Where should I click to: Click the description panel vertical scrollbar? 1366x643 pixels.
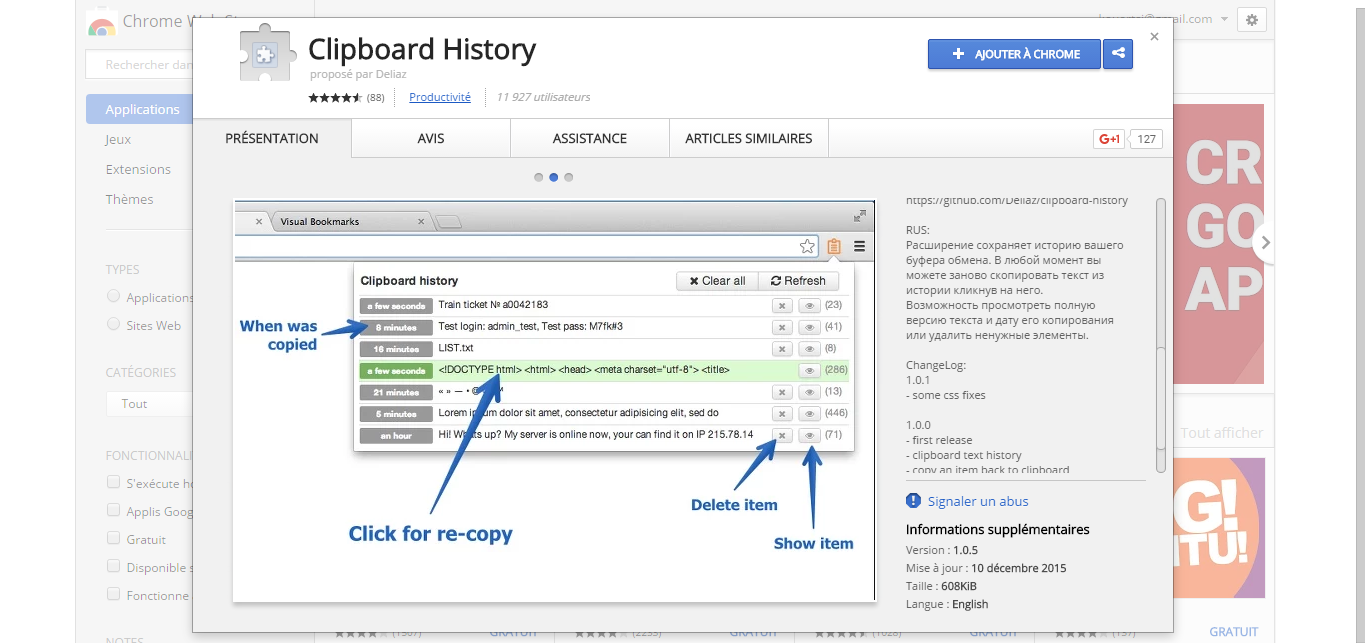point(1160,335)
